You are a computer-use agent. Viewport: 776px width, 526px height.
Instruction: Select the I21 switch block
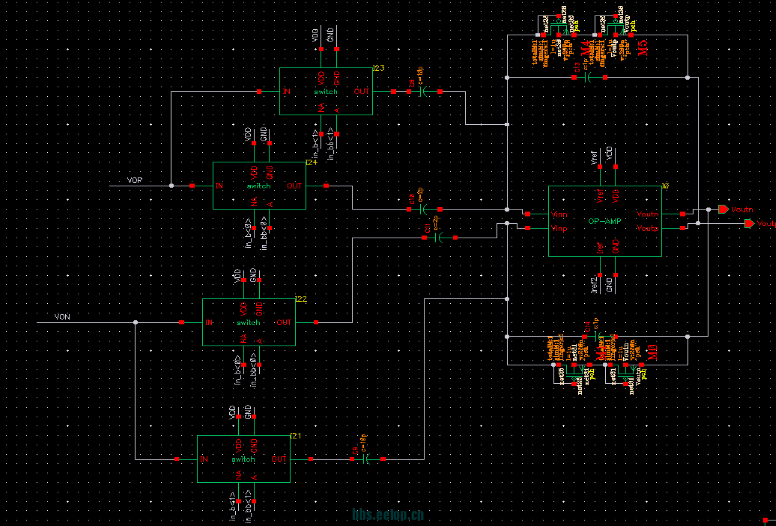coord(242,459)
